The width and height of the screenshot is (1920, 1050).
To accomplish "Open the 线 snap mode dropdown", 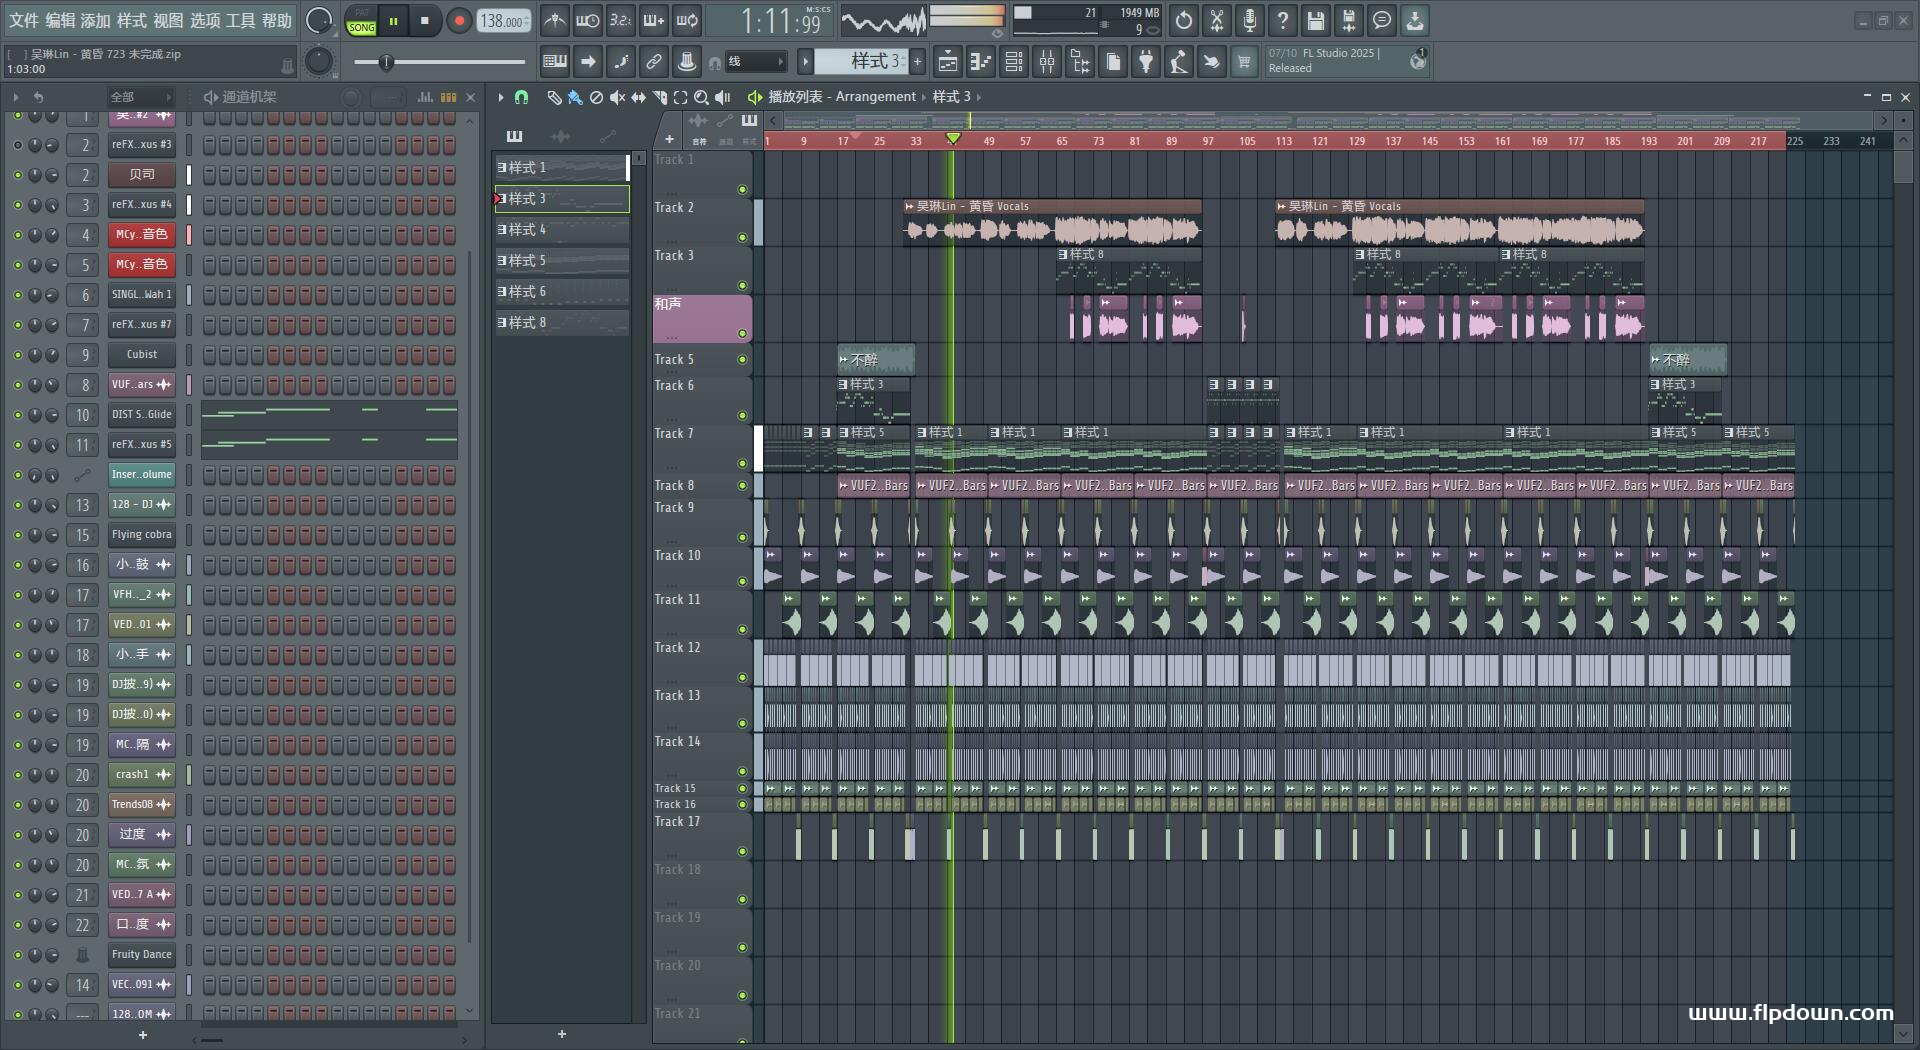I will click(x=755, y=62).
